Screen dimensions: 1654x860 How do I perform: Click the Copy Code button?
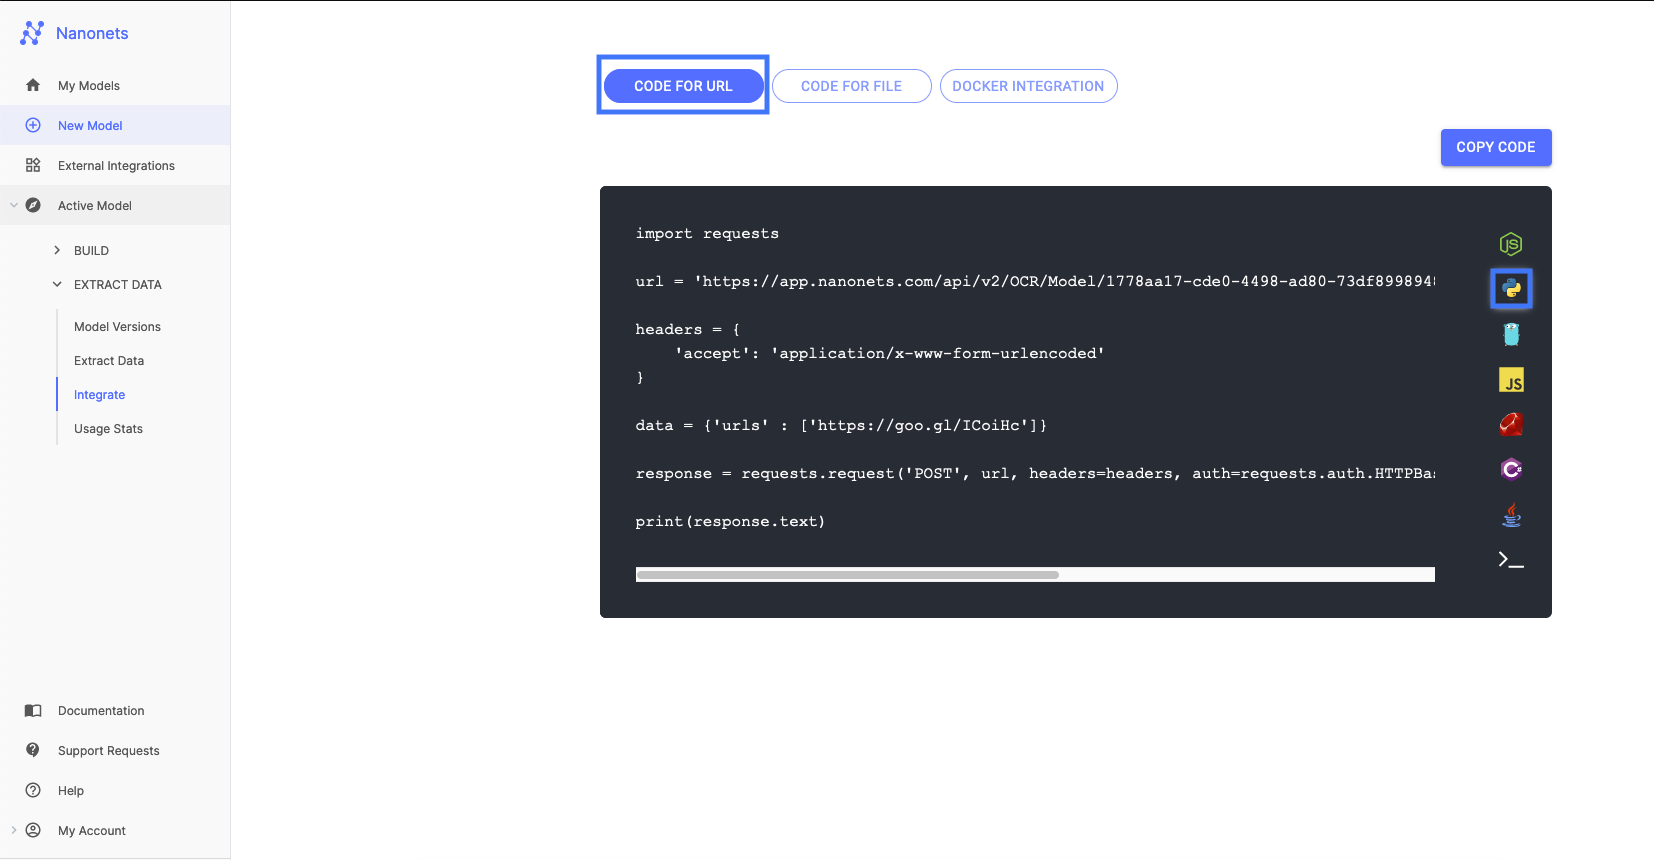pyautogui.click(x=1495, y=147)
